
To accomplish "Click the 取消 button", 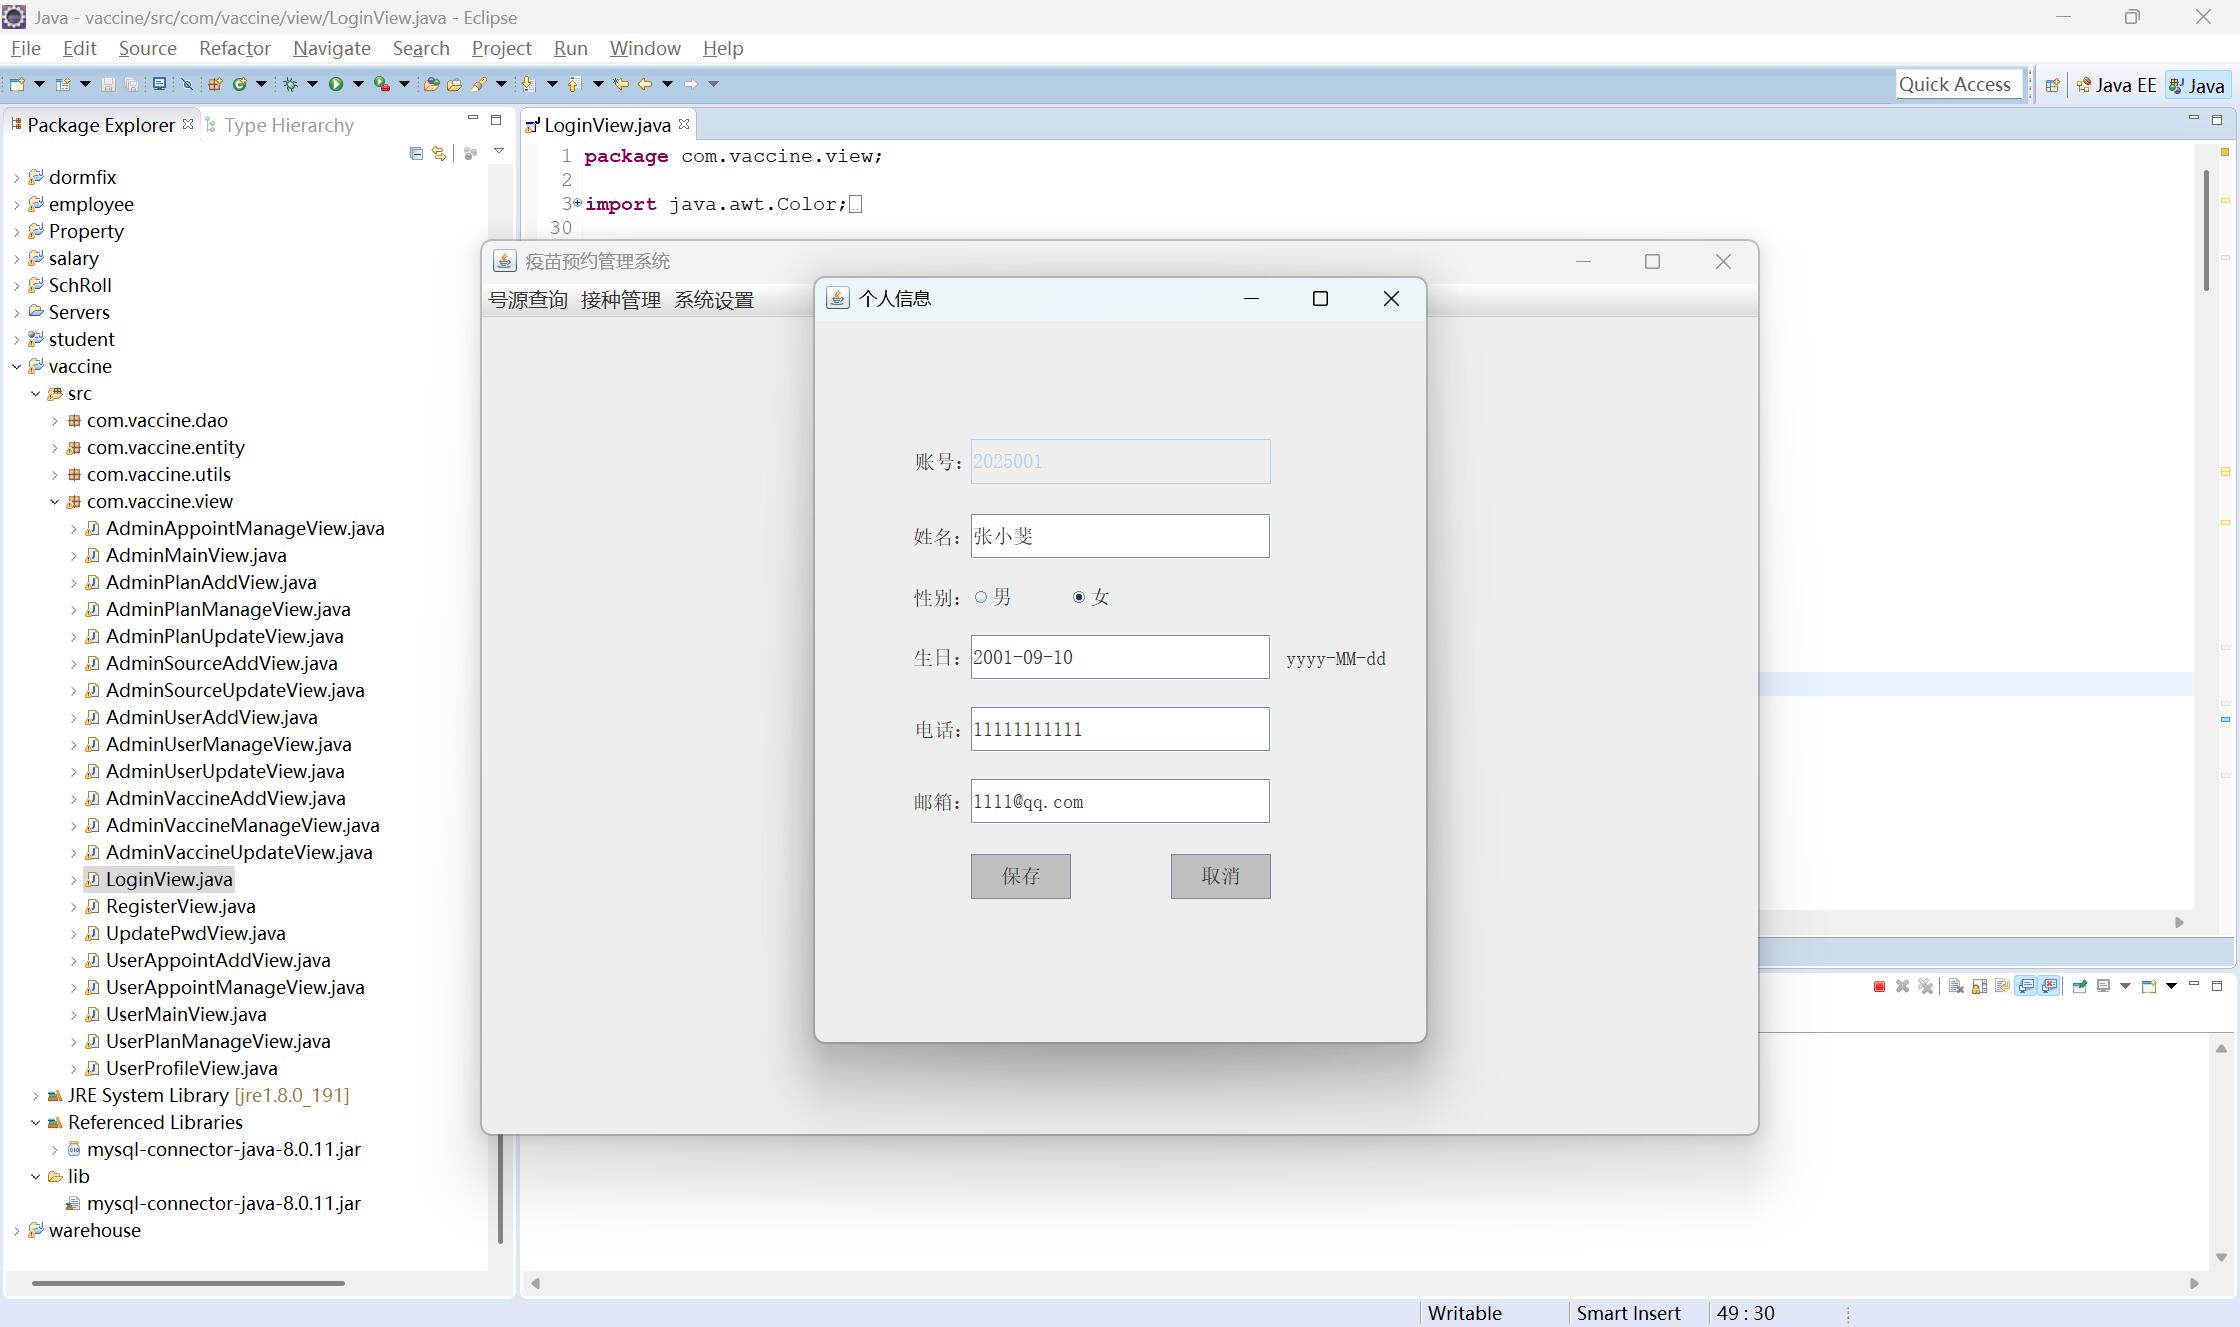I will pyautogui.click(x=1220, y=876).
